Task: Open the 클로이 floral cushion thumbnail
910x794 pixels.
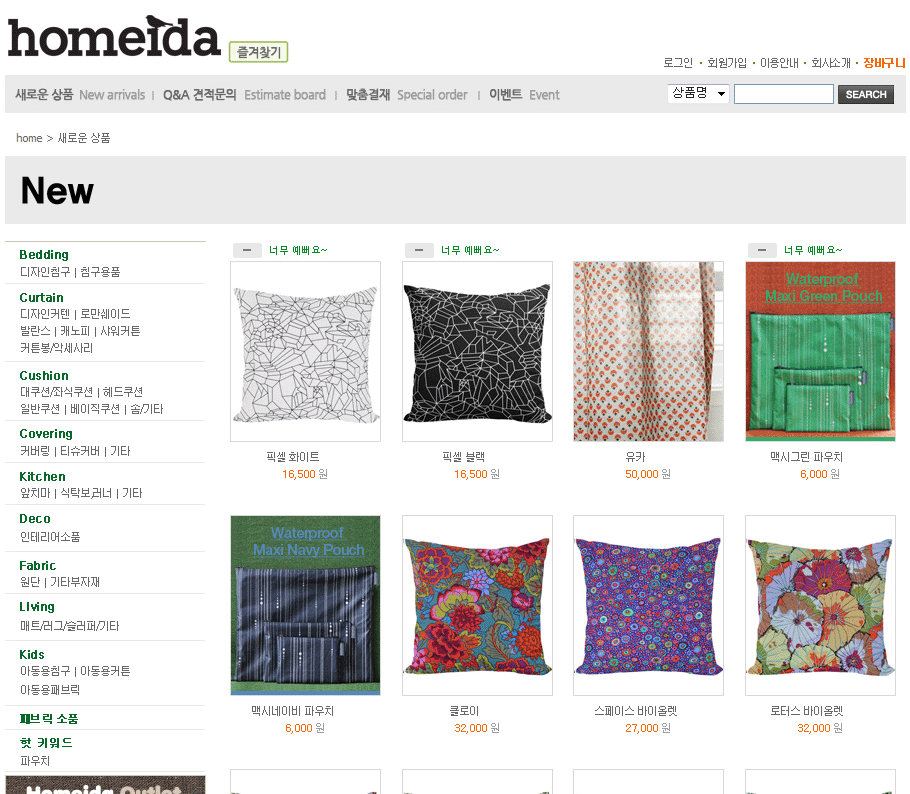Action: tap(477, 605)
